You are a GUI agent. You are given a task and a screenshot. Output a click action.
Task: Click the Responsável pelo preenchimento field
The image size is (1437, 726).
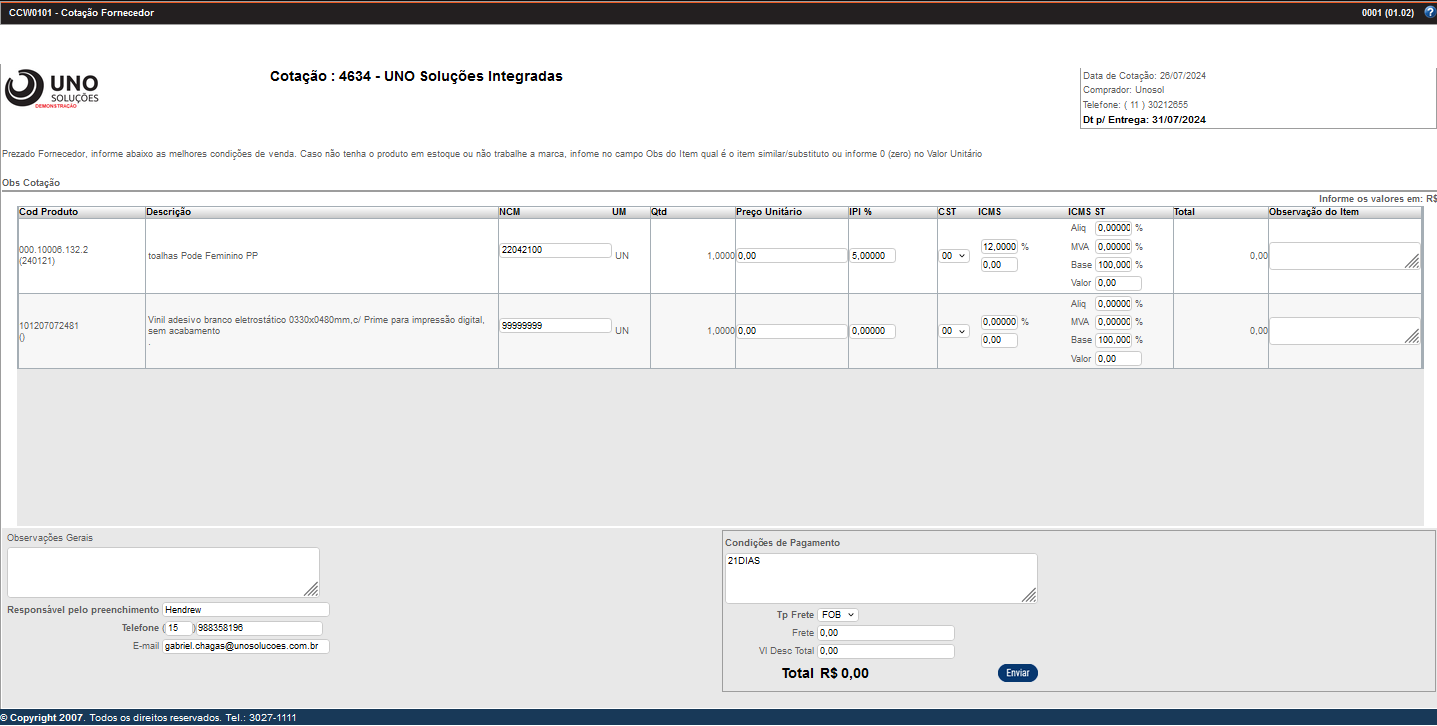tap(245, 610)
